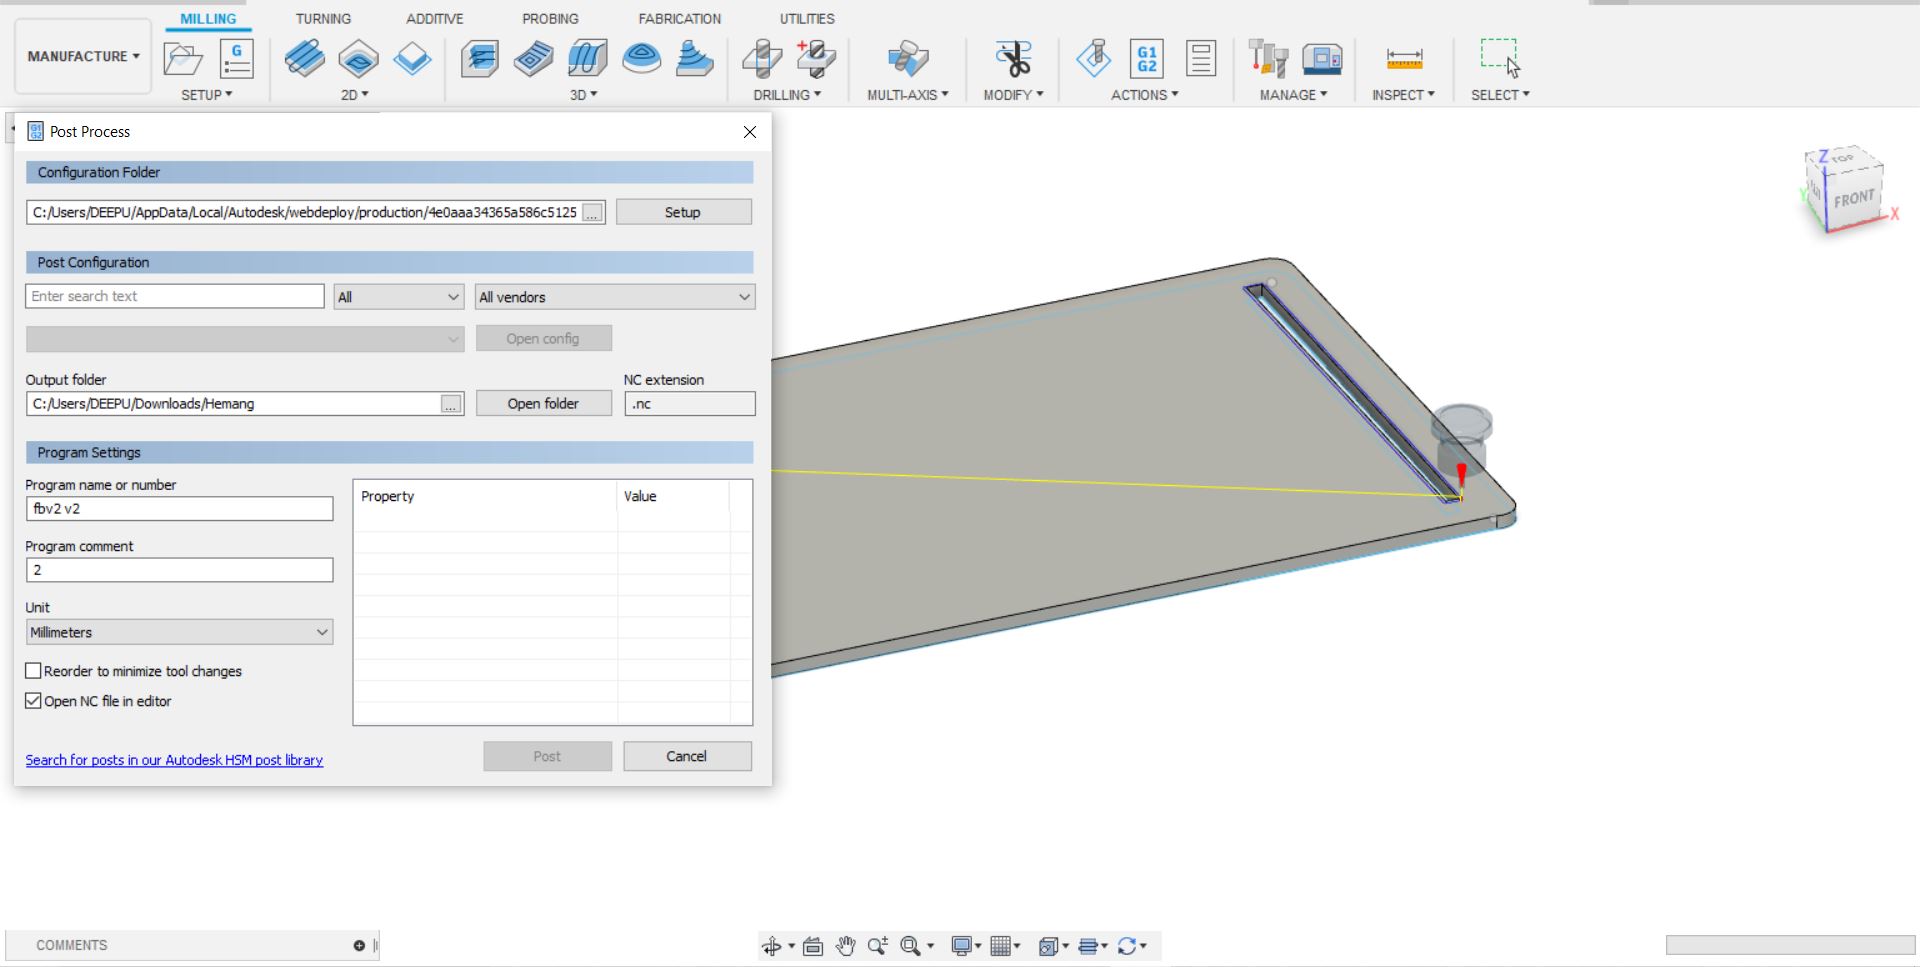Image resolution: width=1920 pixels, height=967 pixels.
Task: Select the 3D Adaptive Clearing tool
Action: [480, 59]
